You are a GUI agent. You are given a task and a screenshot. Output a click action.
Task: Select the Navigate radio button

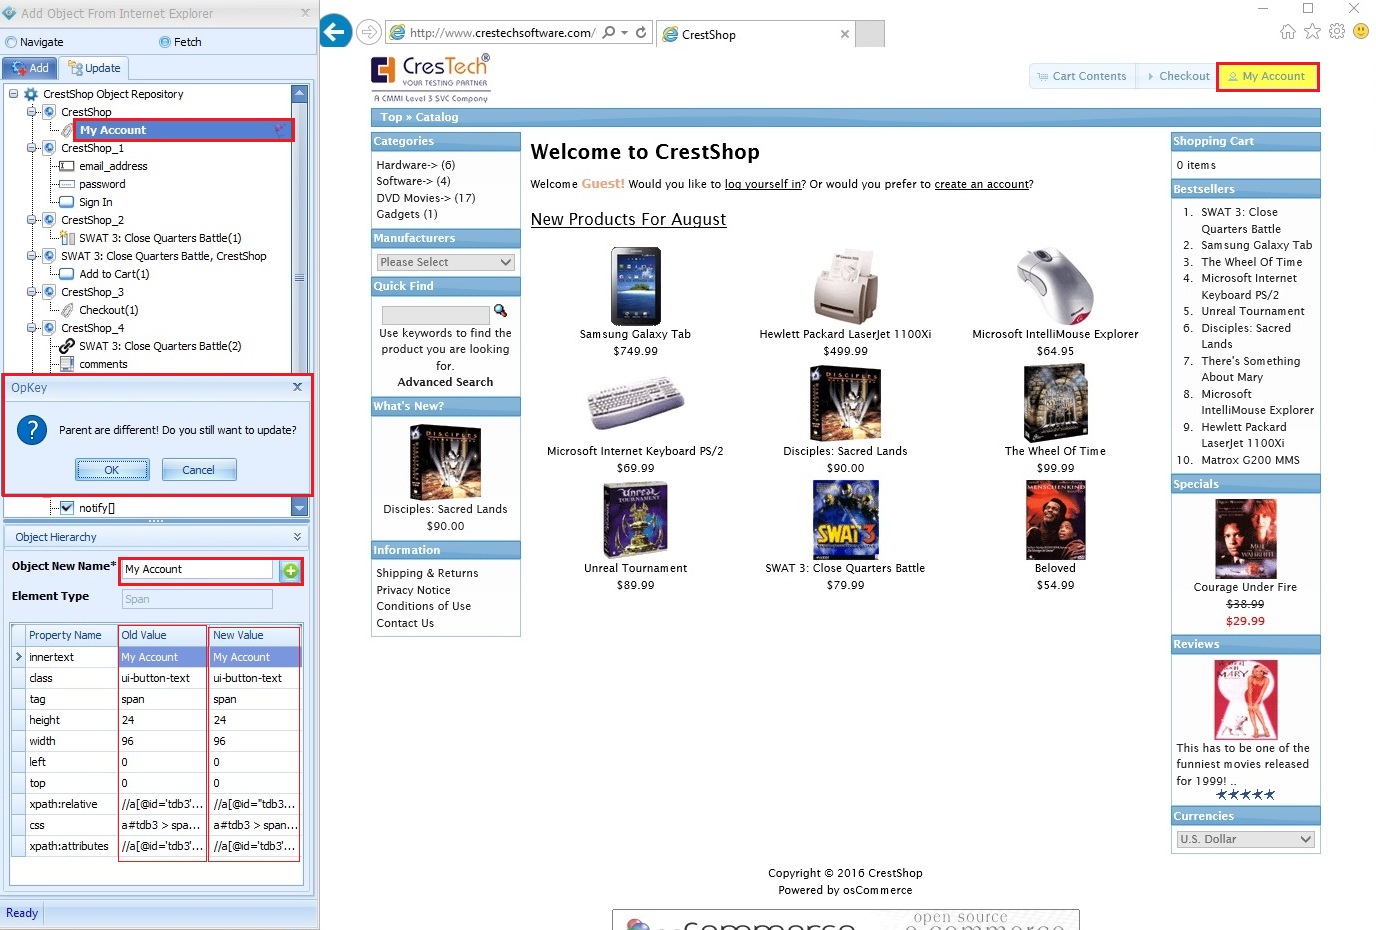click(x=12, y=42)
